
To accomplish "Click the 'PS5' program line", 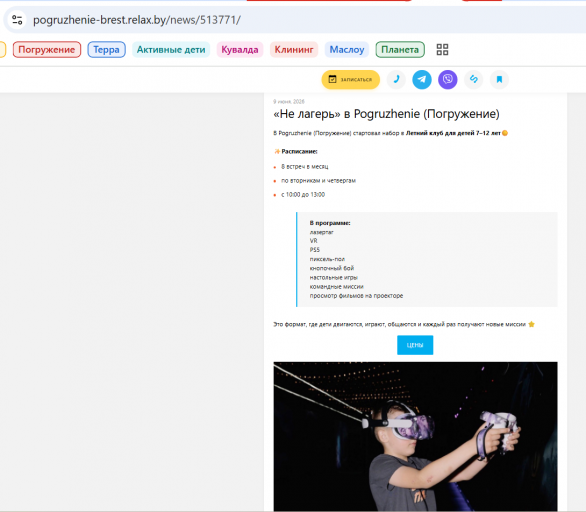I will tap(315, 250).
